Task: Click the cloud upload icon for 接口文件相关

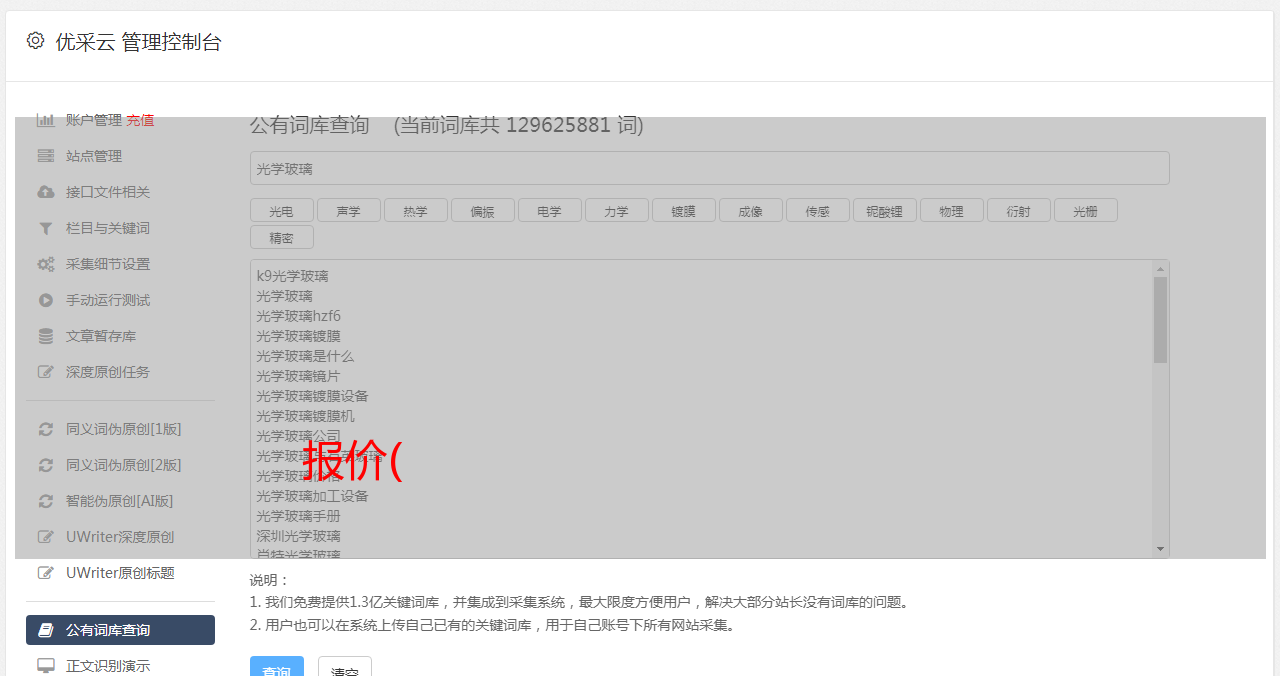Action: [45, 192]
